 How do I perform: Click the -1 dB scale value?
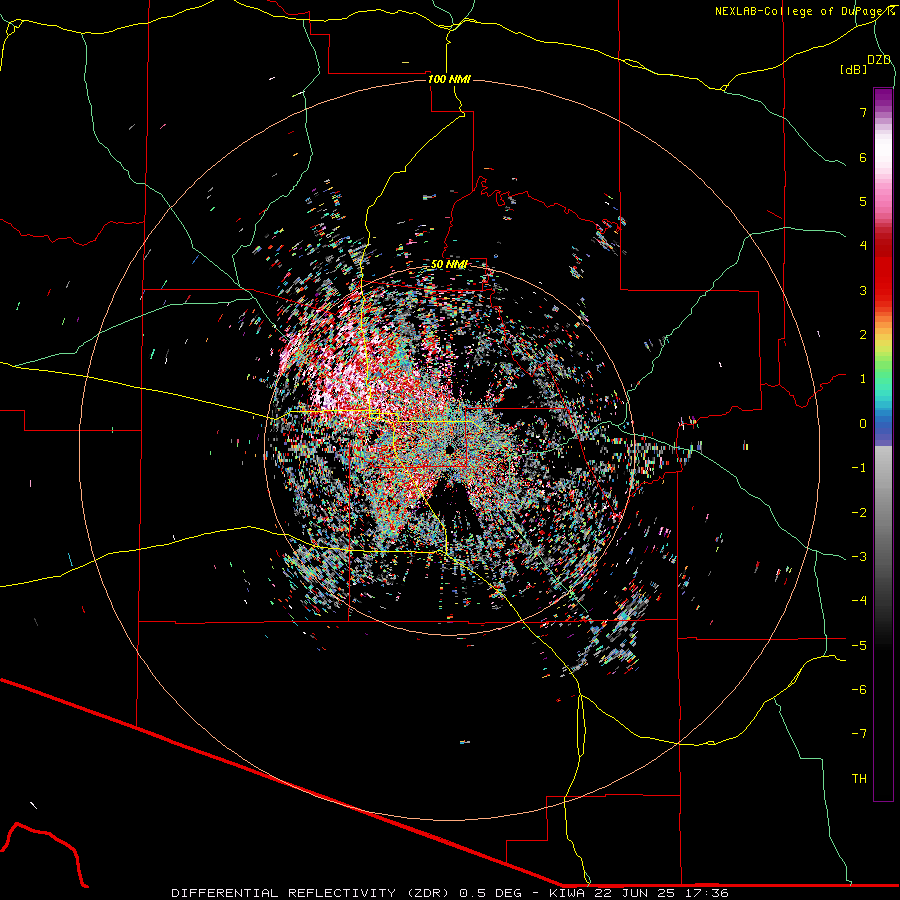pos(859,468)
